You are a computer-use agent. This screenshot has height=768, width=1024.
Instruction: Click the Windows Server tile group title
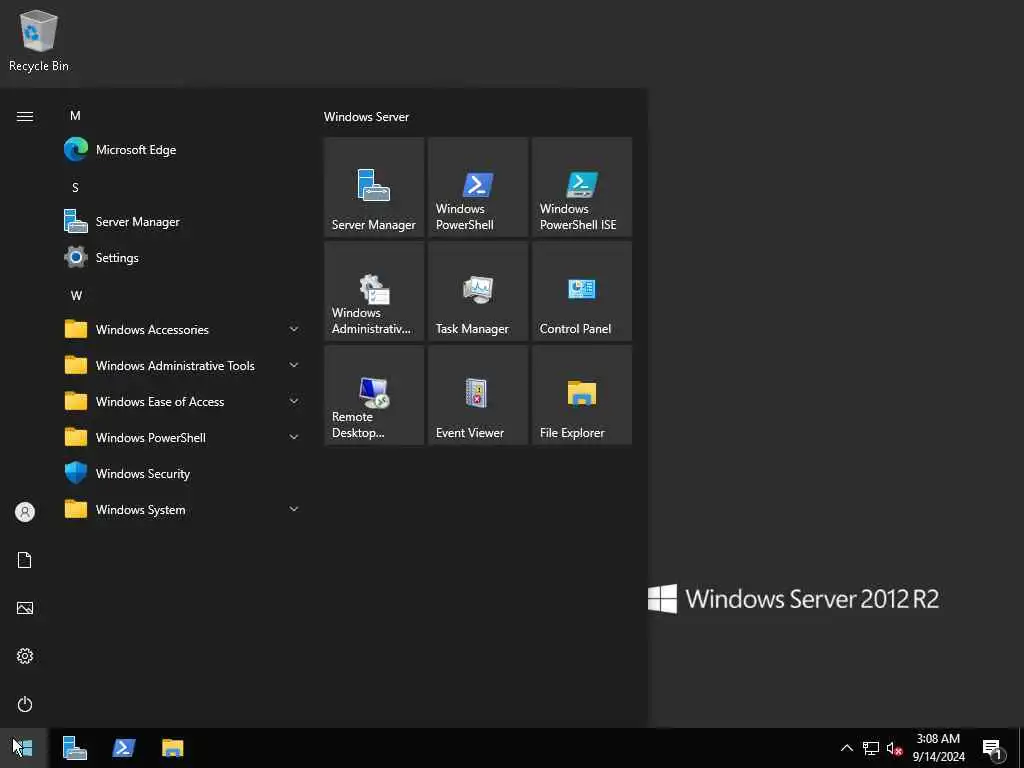[366, 117]
